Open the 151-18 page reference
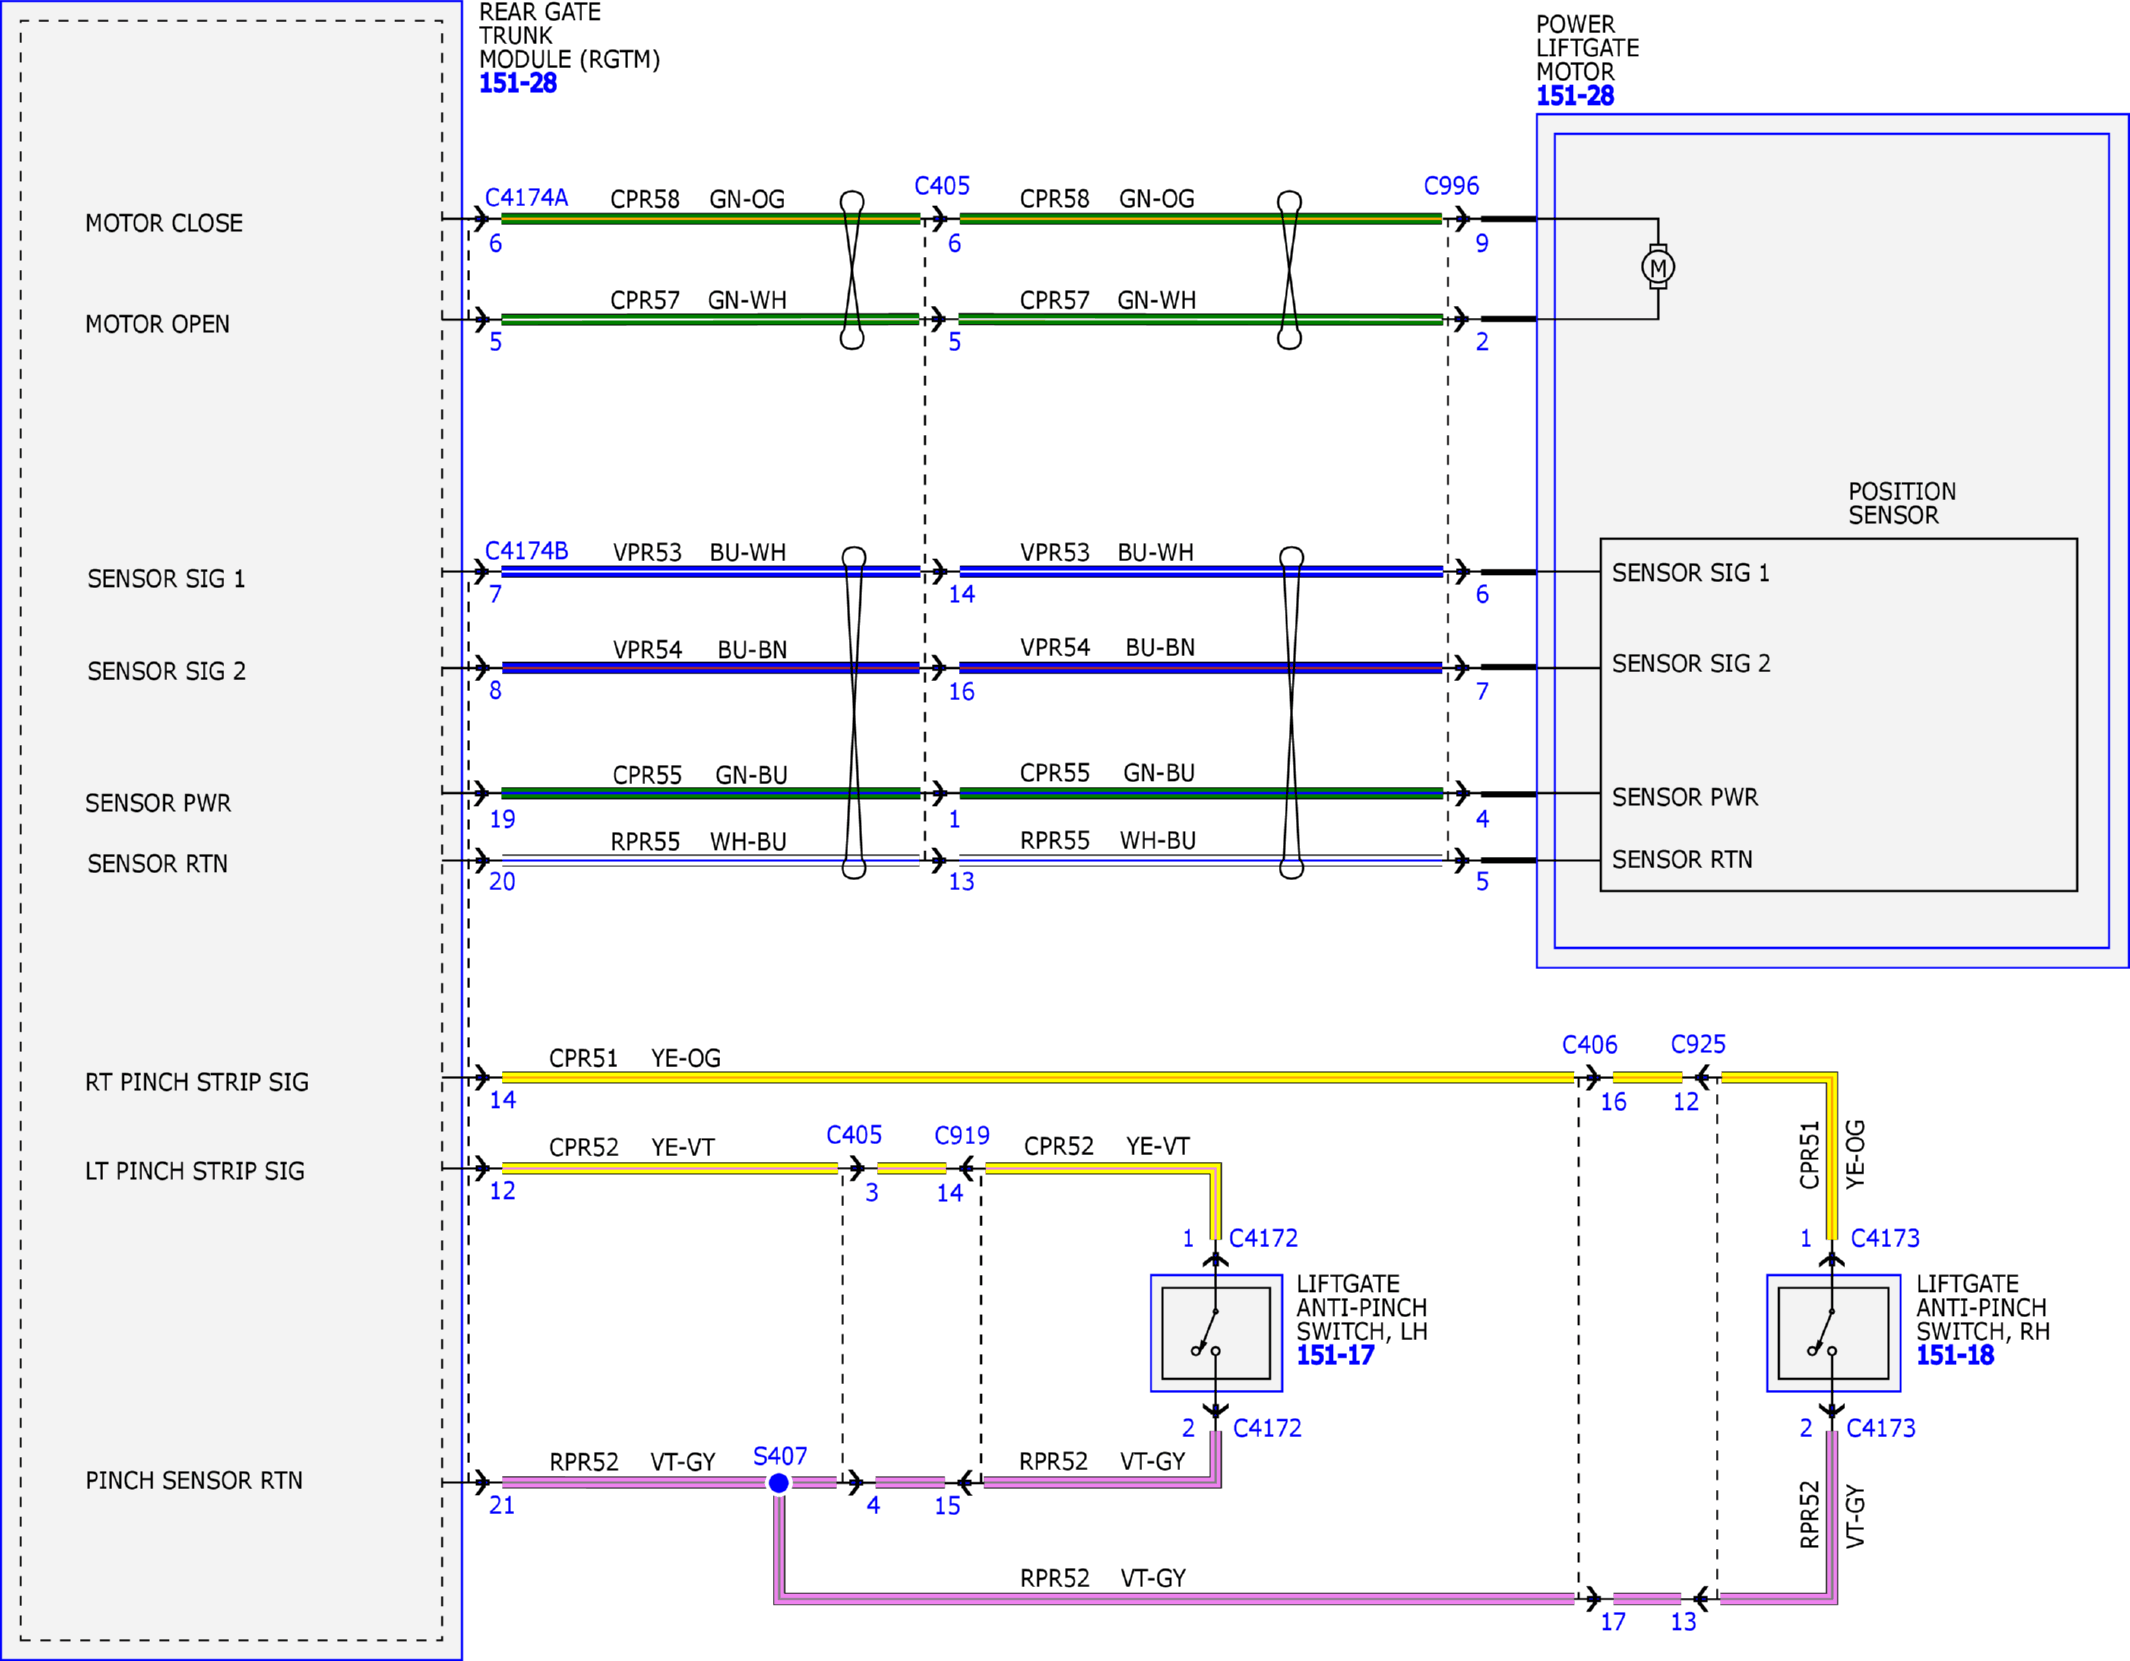 point(1955,1356)
